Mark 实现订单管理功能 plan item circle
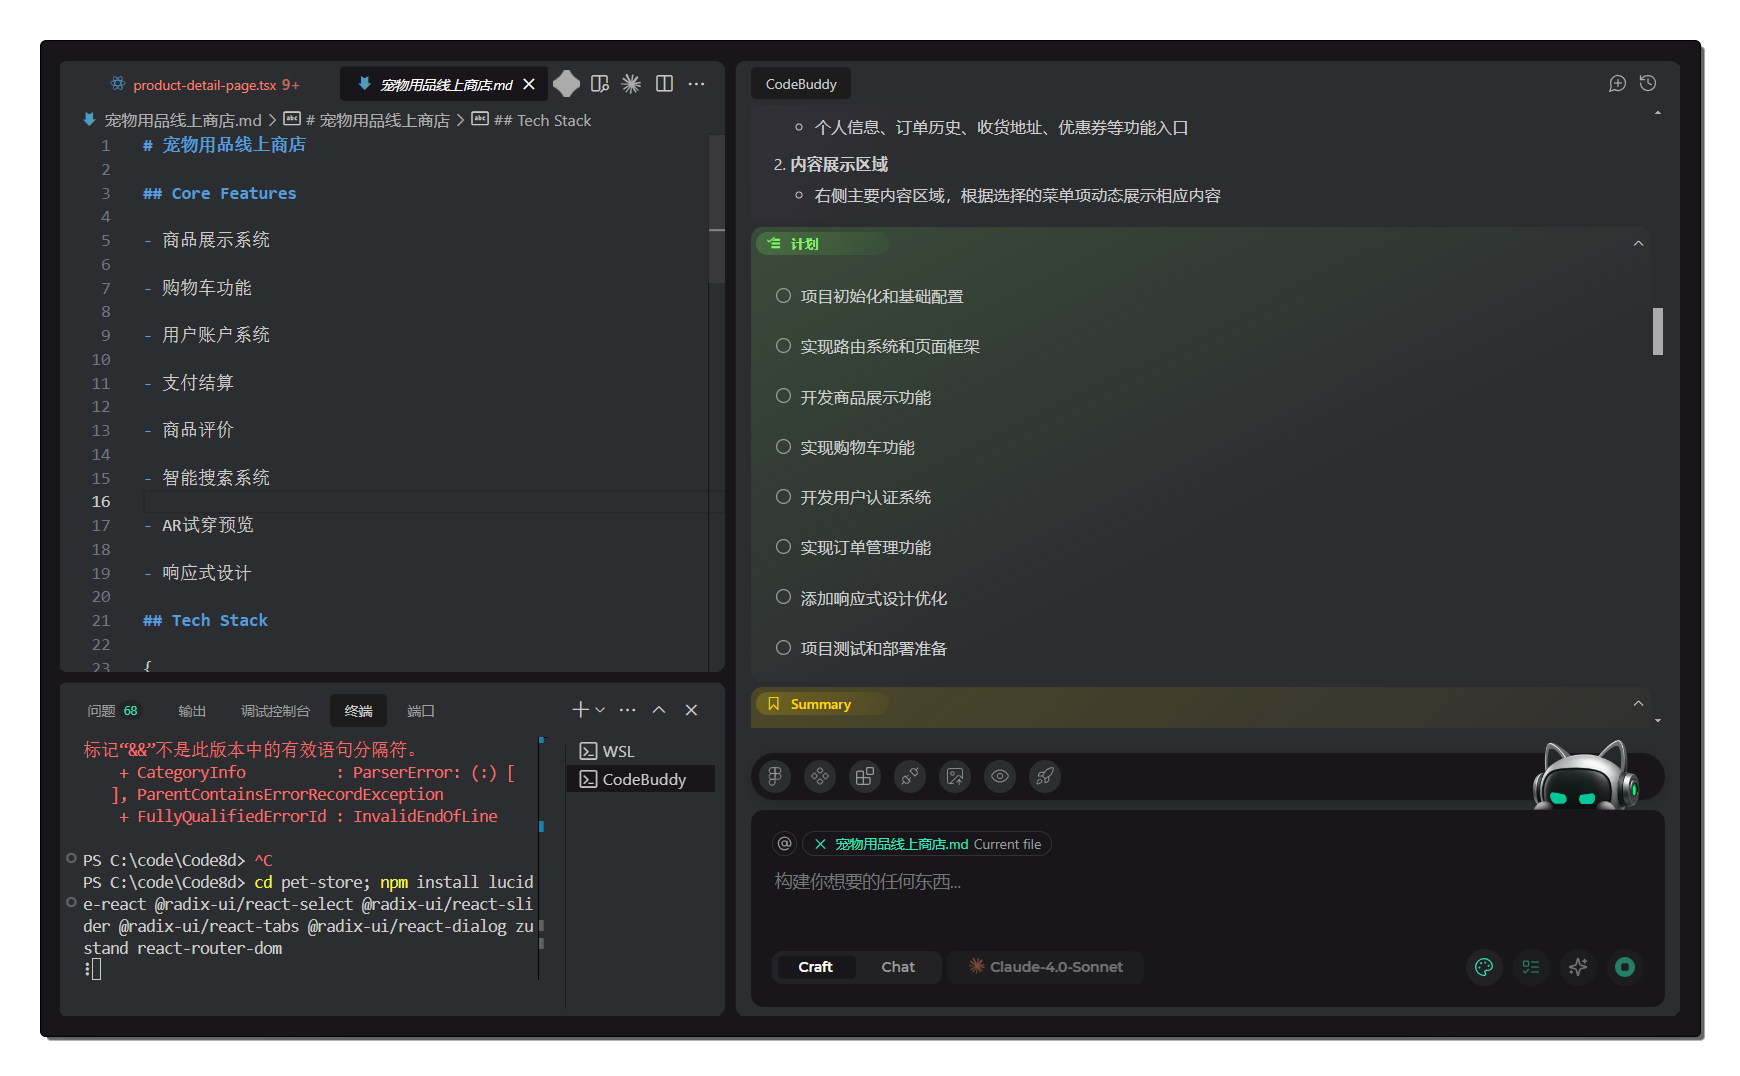The image size is (1740, 1076). 783,547
